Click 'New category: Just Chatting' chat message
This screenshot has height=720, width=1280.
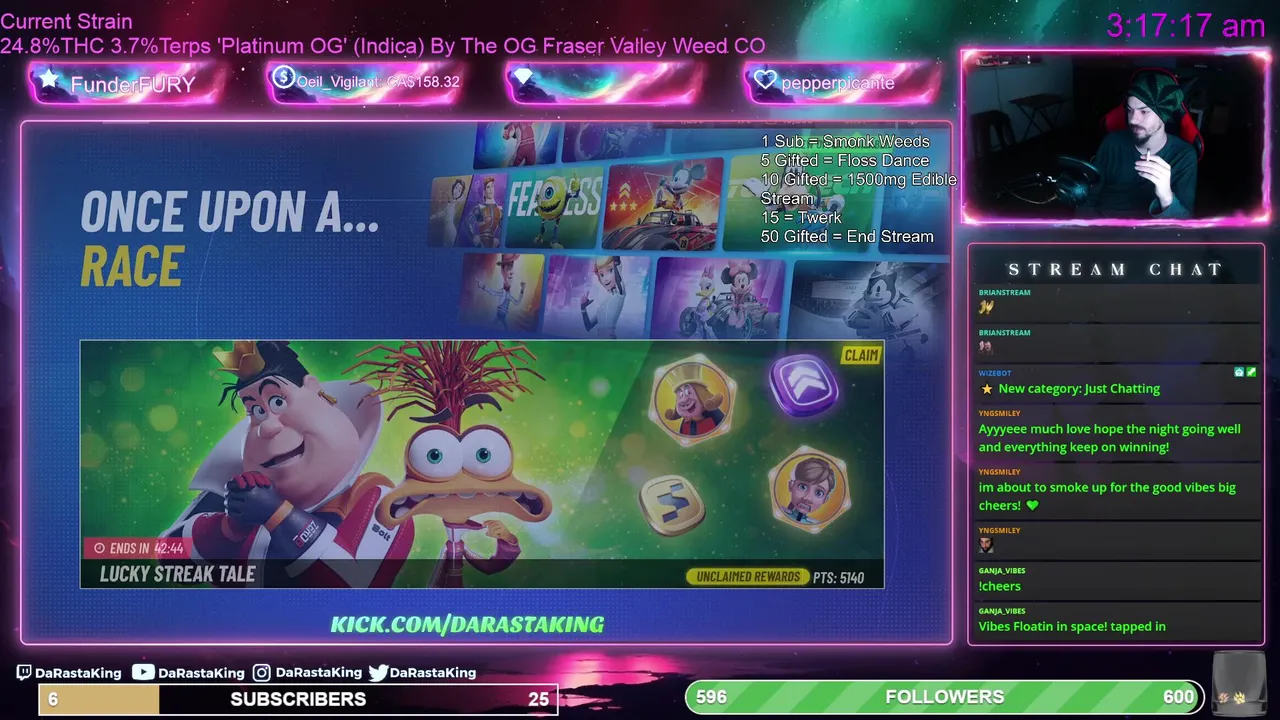1079,389
